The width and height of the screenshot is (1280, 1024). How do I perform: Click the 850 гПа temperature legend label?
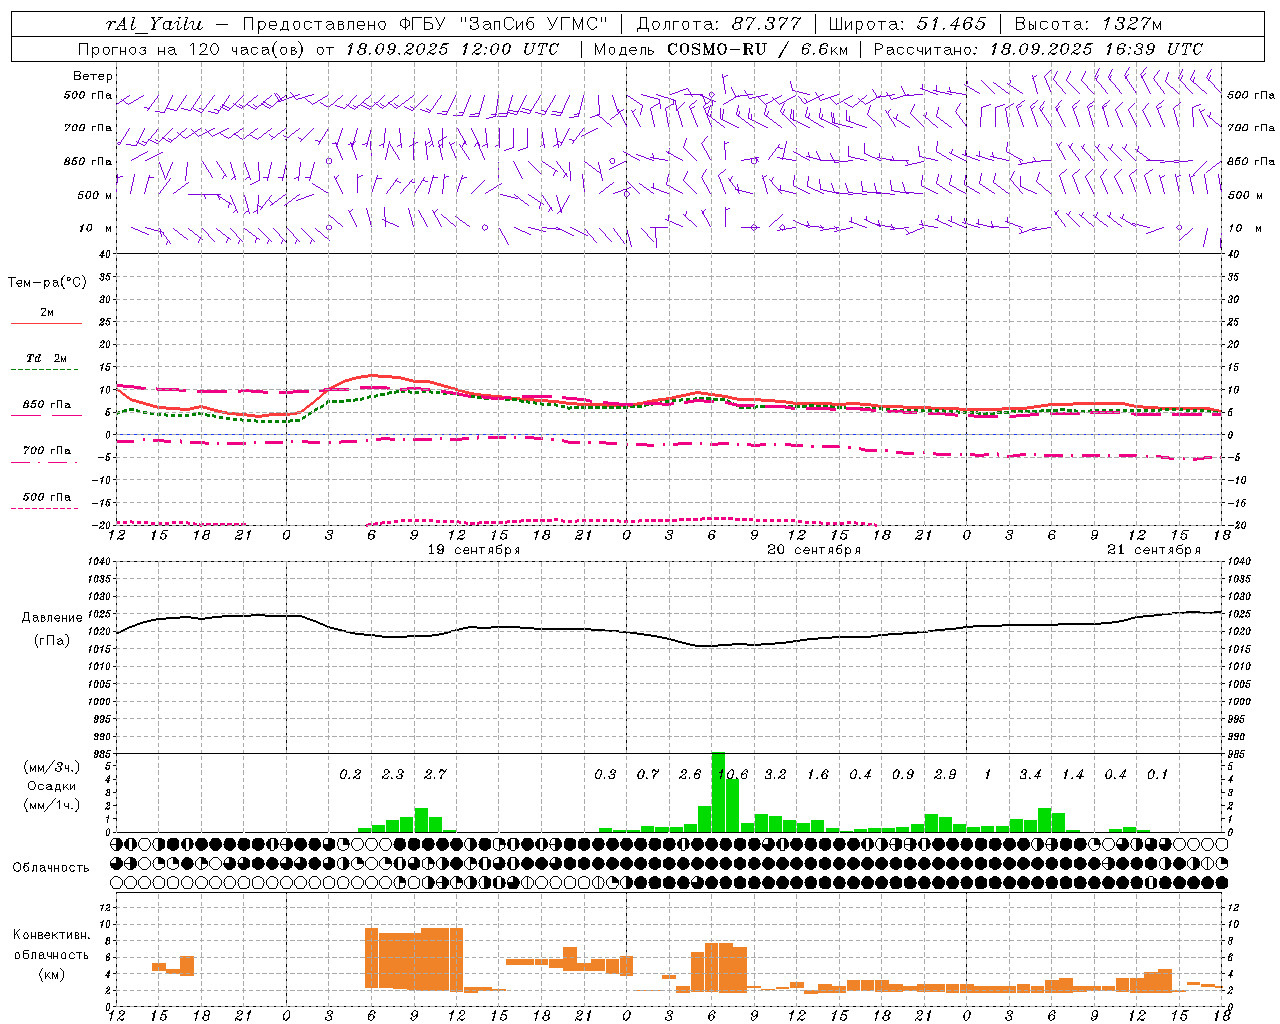pos(47,405)
